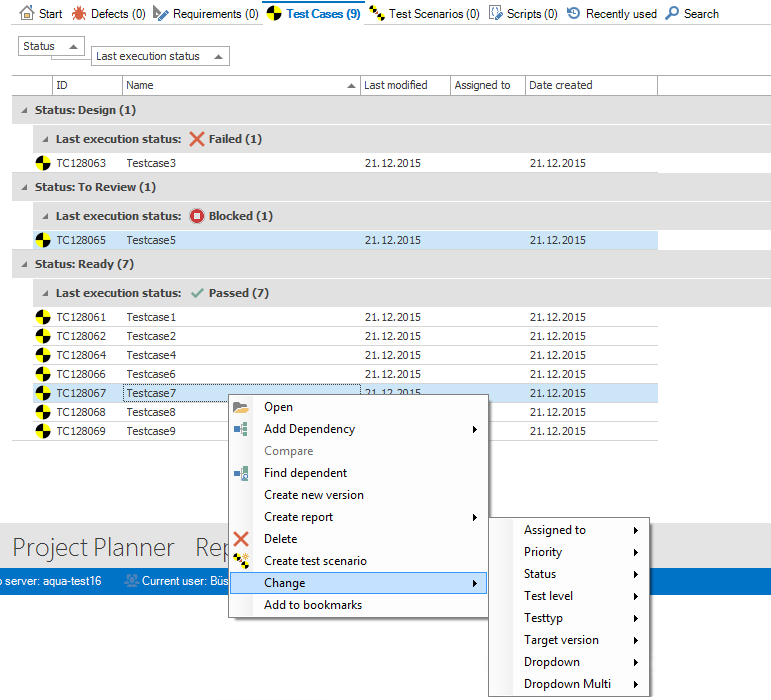The height and width of the screenshot is (700, 771).
Task: Click the Test Scenarios icon in tab bar
Action: click(x=377, y=13)
